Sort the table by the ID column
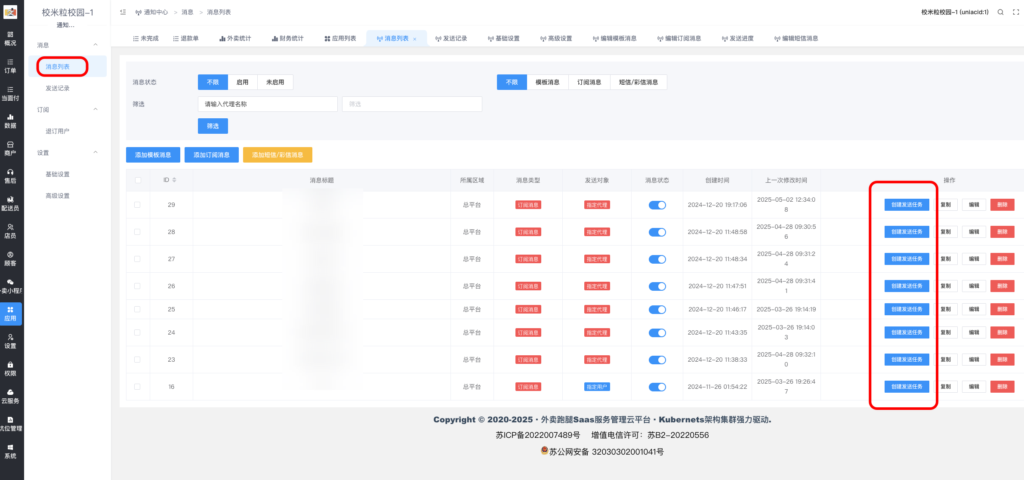1024x480 pixels. (x=174, y=180)
